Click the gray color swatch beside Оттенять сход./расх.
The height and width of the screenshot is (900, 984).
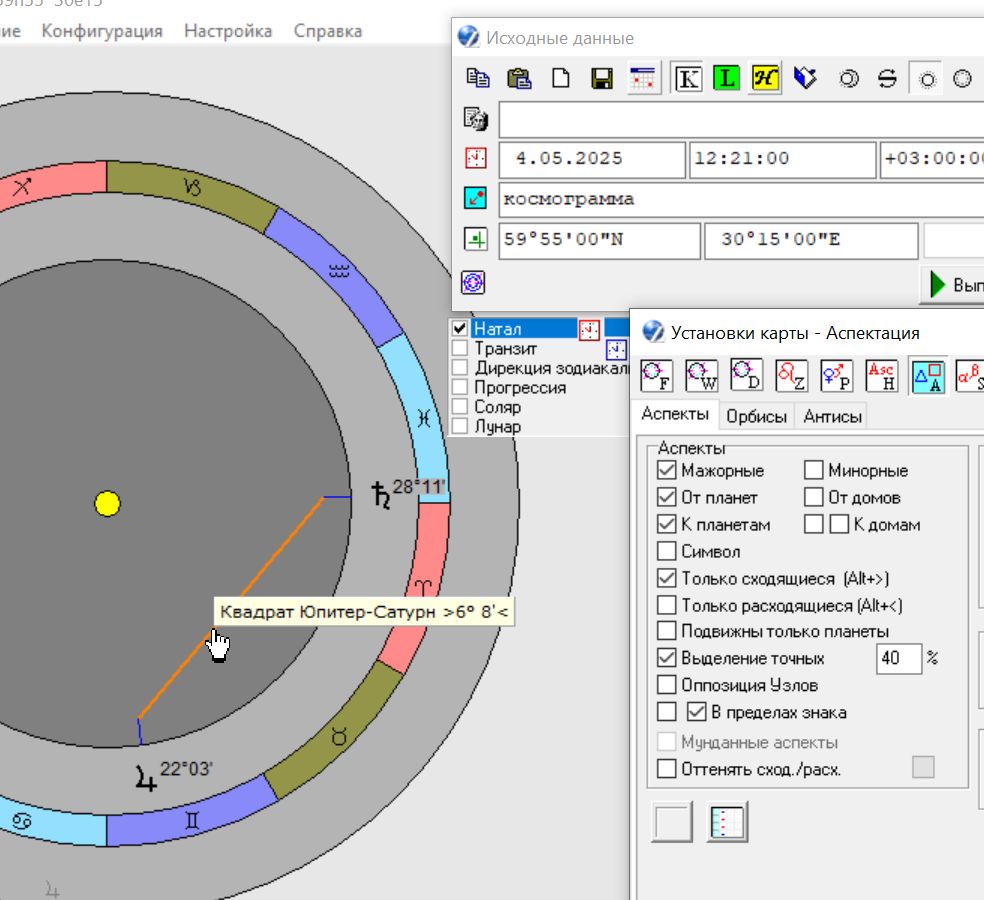tap(922, 767)
